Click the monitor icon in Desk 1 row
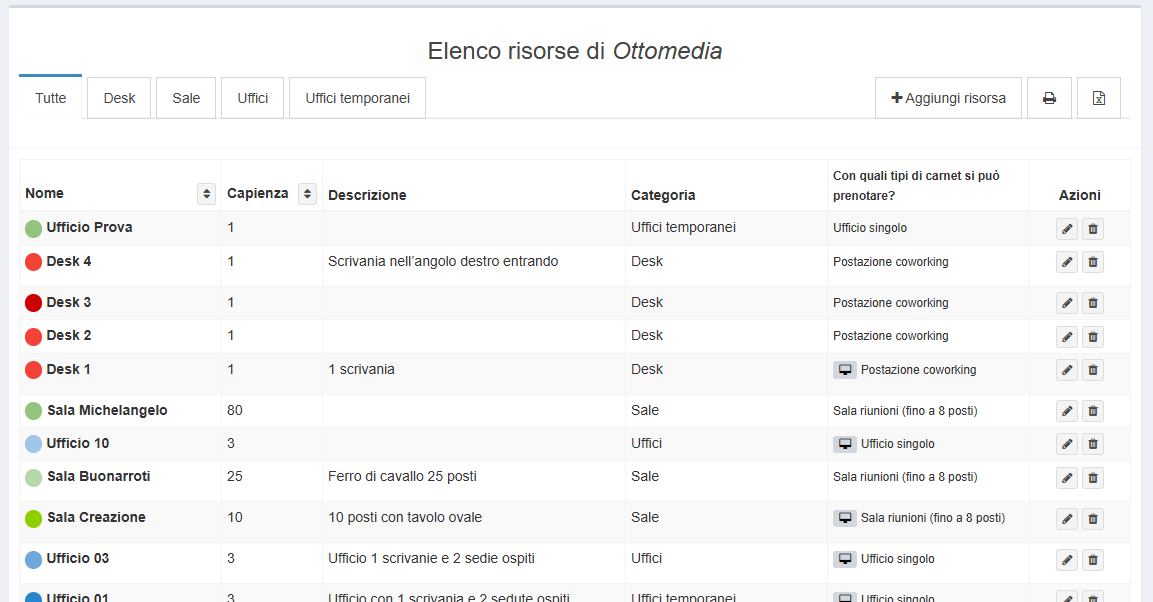This screenshot has height=602, width=1153. pyautogui.click(x=845, y=369)
